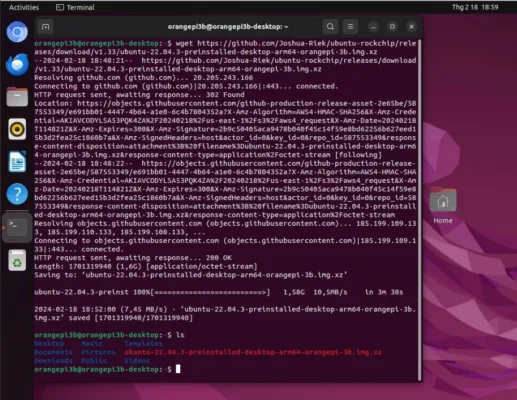Image resolution: width=517 pixels, height=400 pixels.
Task: Open the Terminal app menu in top bar
Action: (75, 7)
